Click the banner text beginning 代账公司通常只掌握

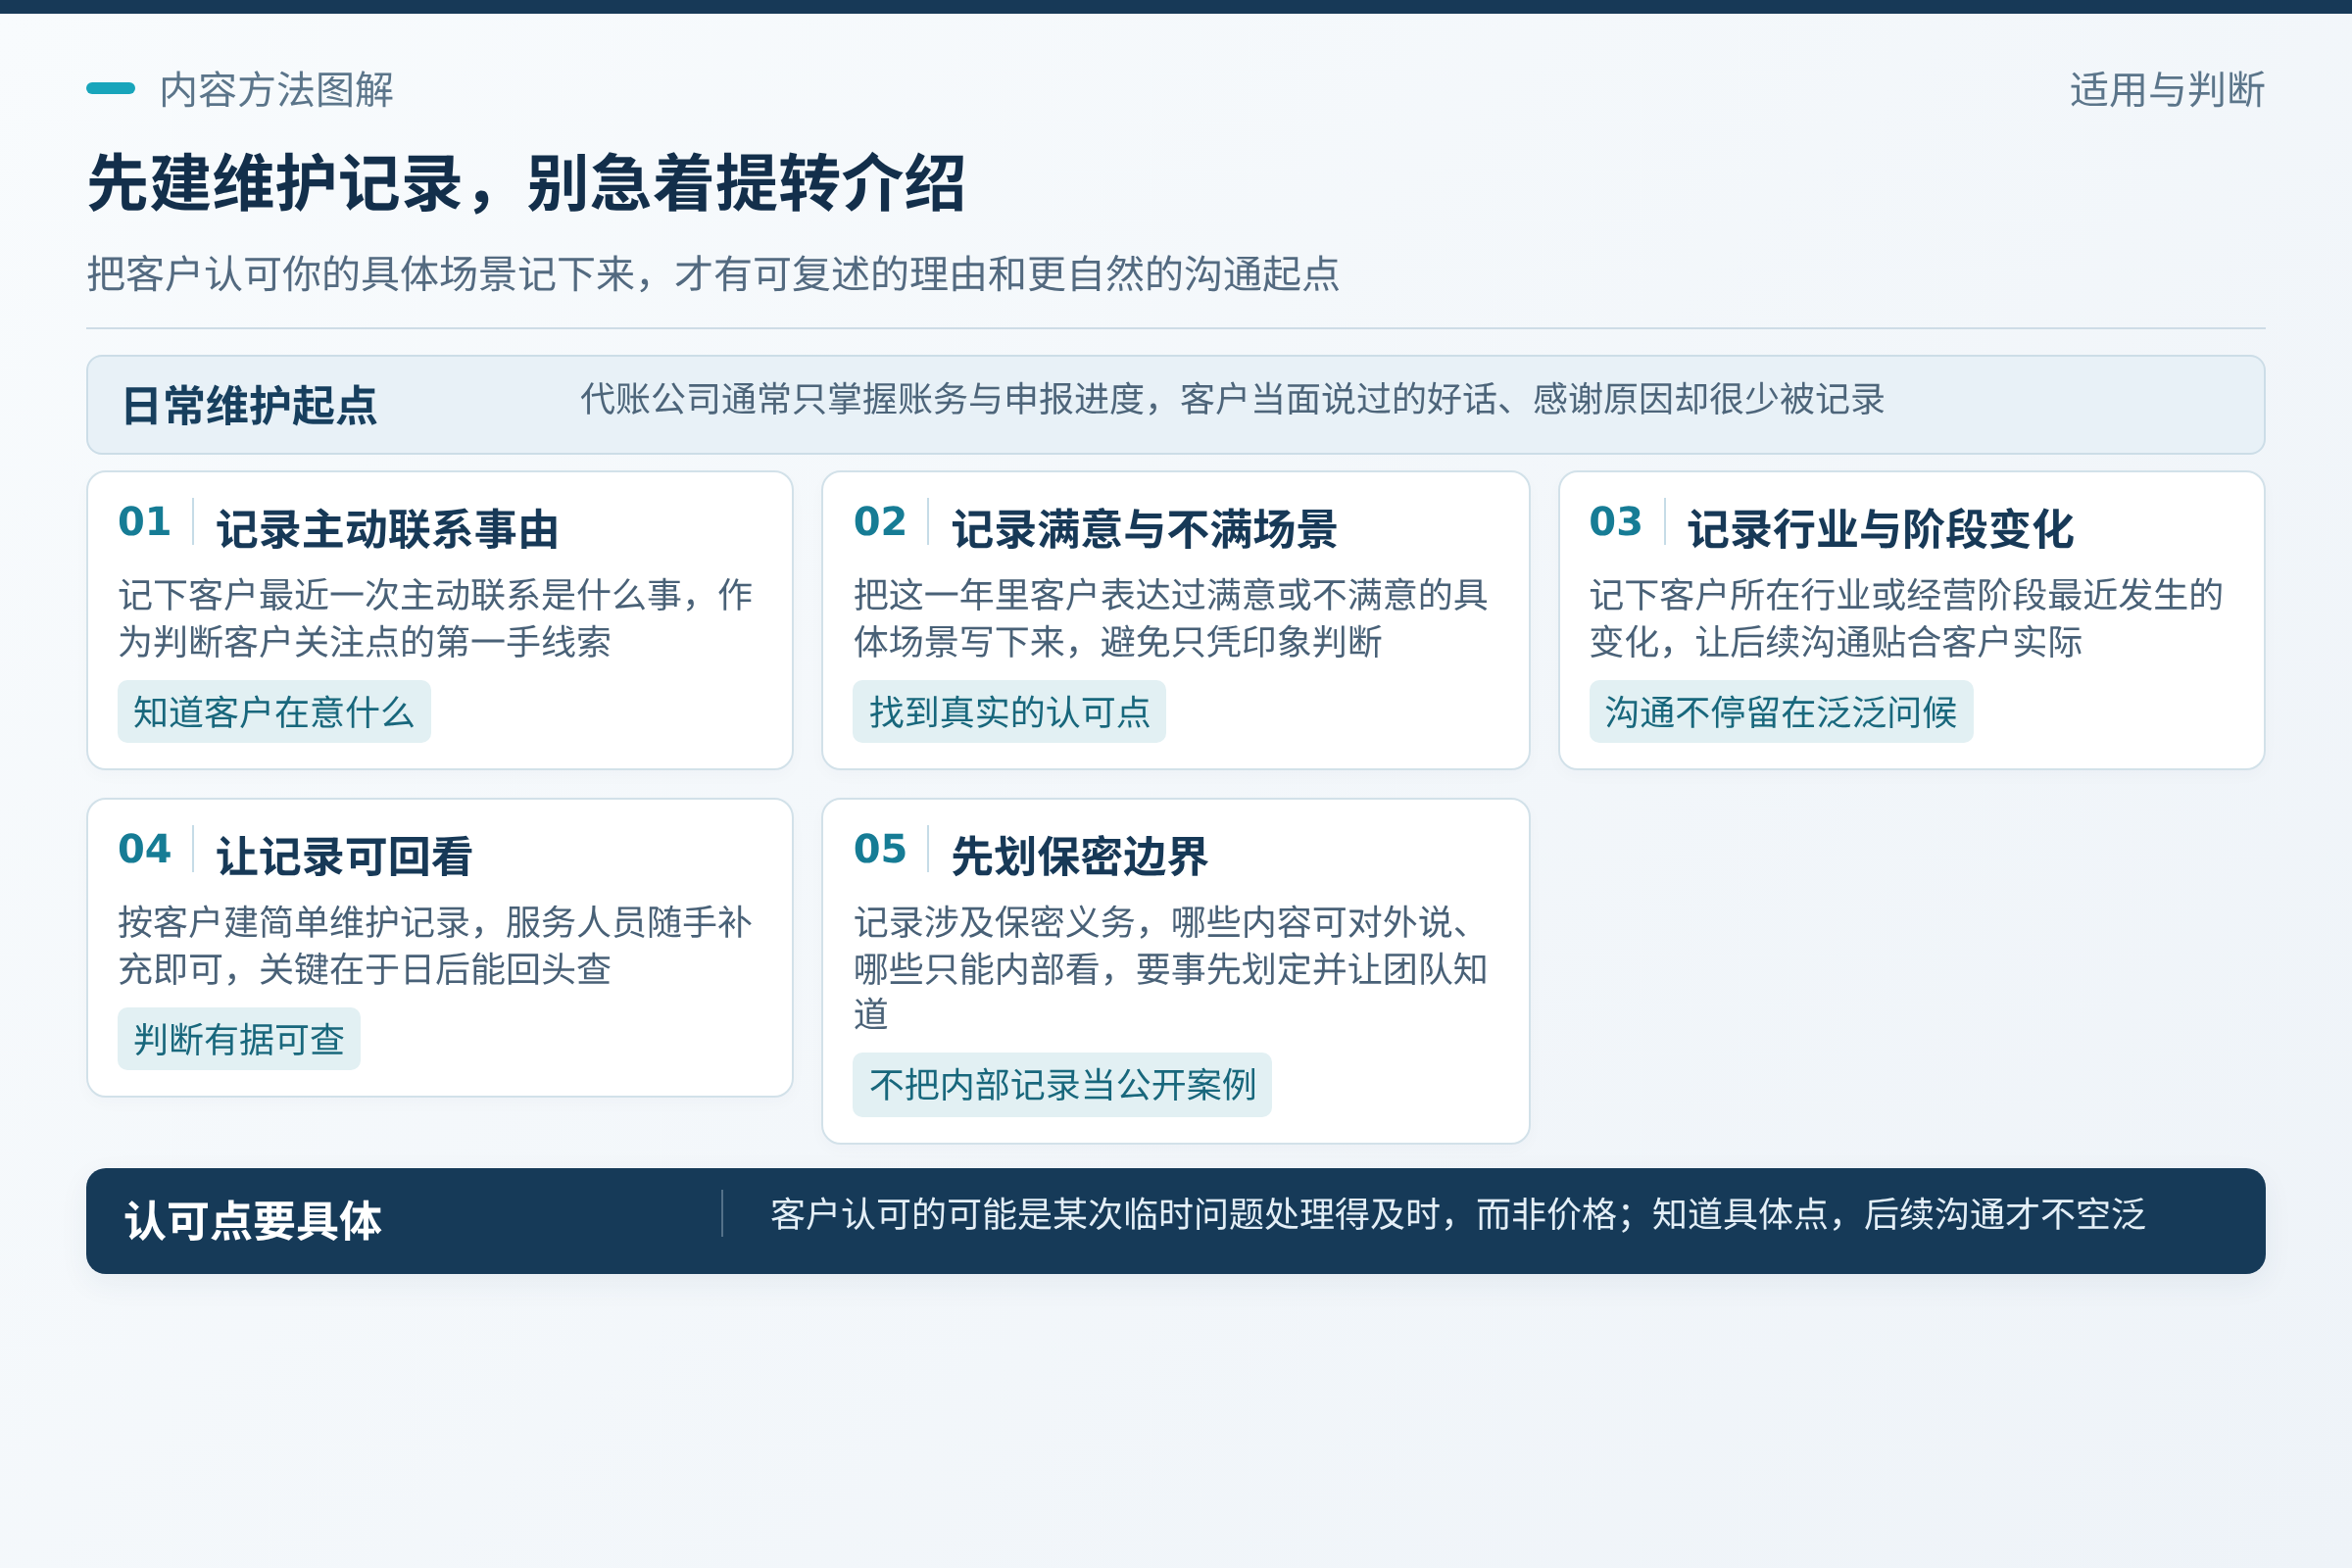1232,399
